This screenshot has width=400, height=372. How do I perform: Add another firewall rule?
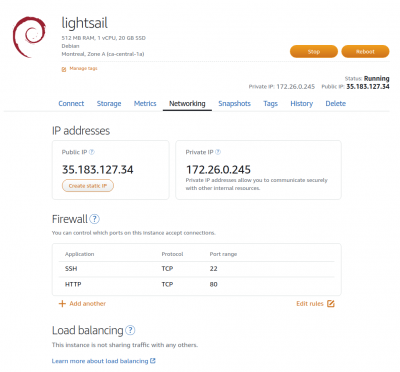(87, 304)
